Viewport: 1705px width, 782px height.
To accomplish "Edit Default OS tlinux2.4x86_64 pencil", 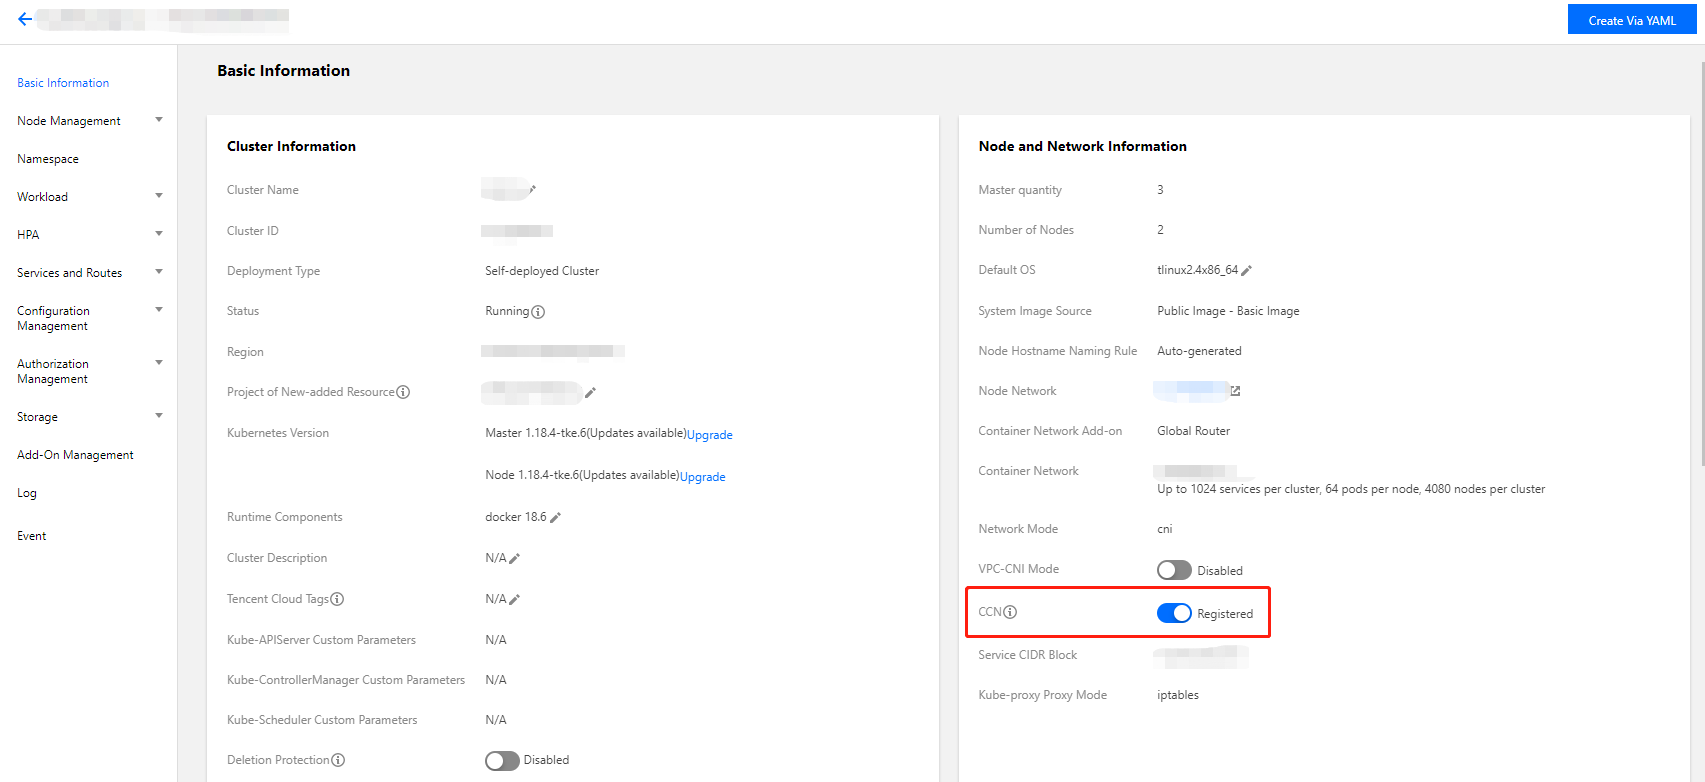I will click(1246, 271).
